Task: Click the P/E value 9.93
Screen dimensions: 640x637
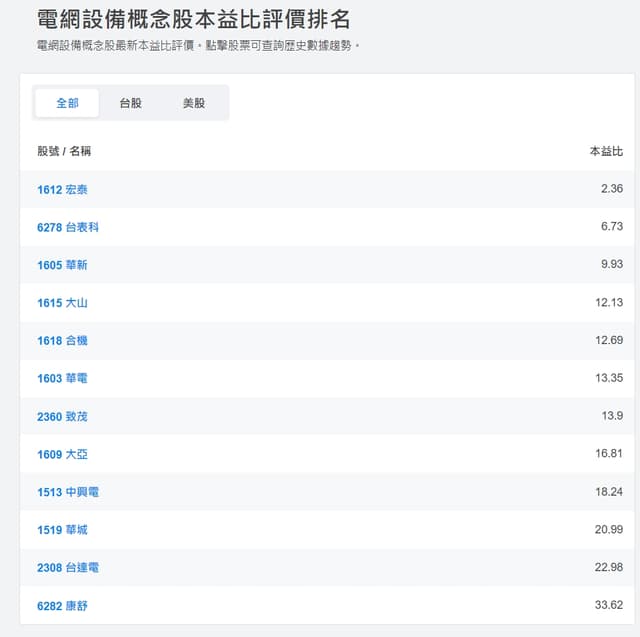Action: click(612, 264)
